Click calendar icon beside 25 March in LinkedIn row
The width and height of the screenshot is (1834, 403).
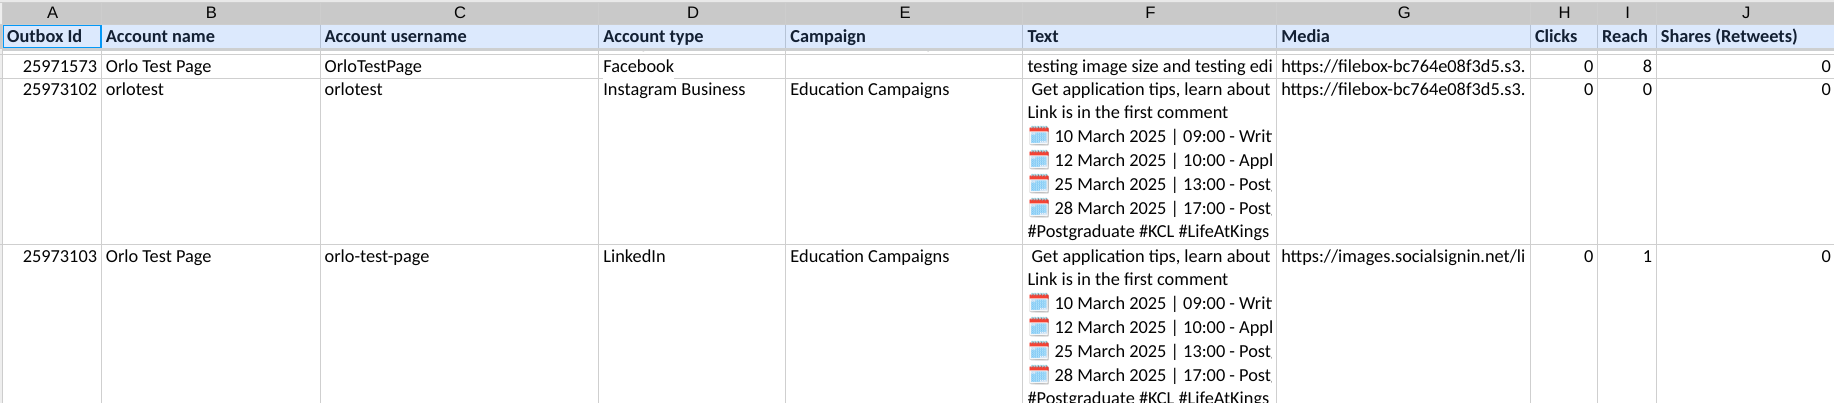(x=1039, y=351)
